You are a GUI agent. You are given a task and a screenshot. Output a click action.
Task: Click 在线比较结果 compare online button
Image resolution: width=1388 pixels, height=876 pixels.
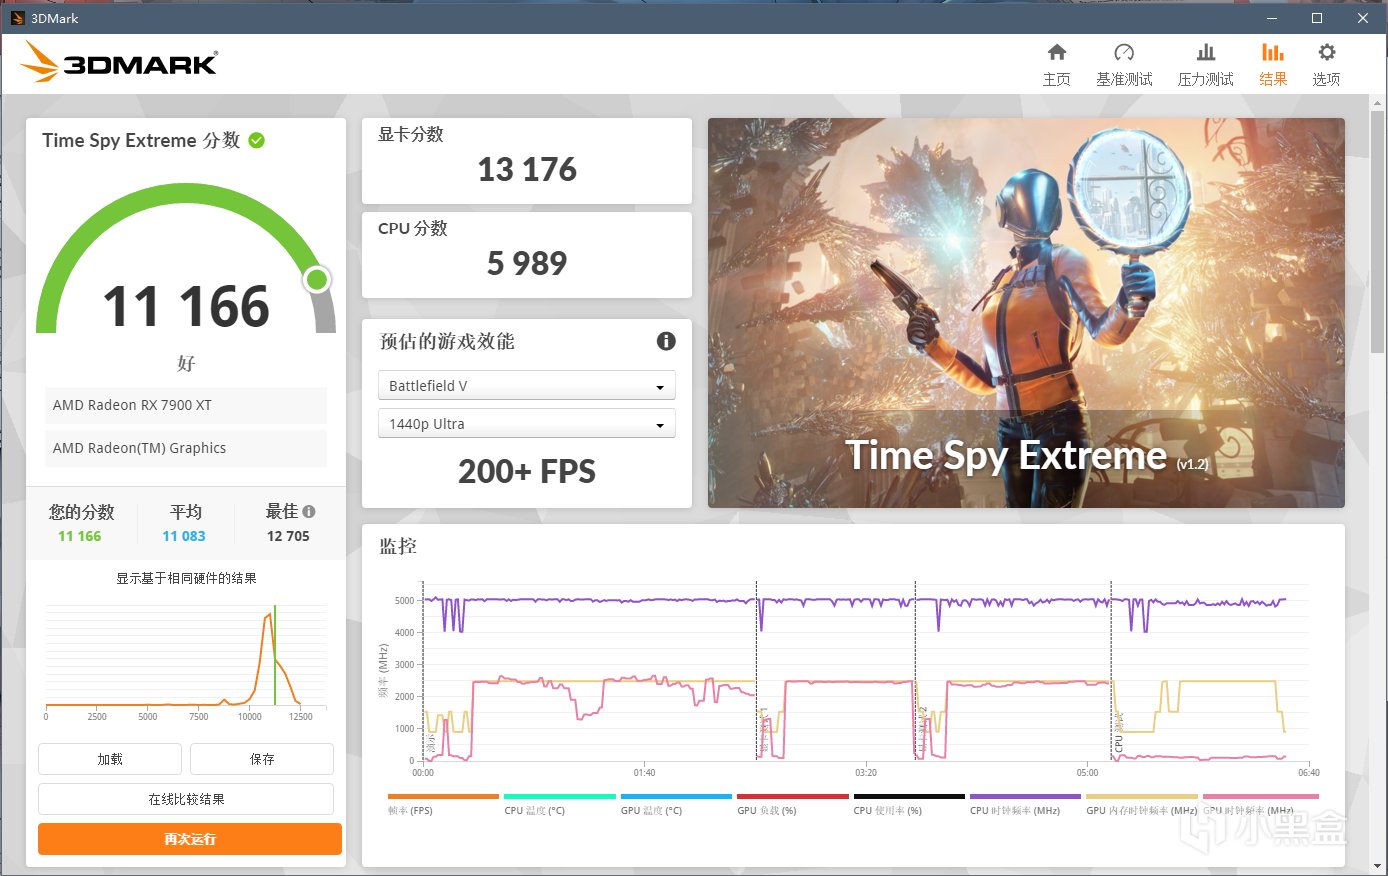coord(186,799)
